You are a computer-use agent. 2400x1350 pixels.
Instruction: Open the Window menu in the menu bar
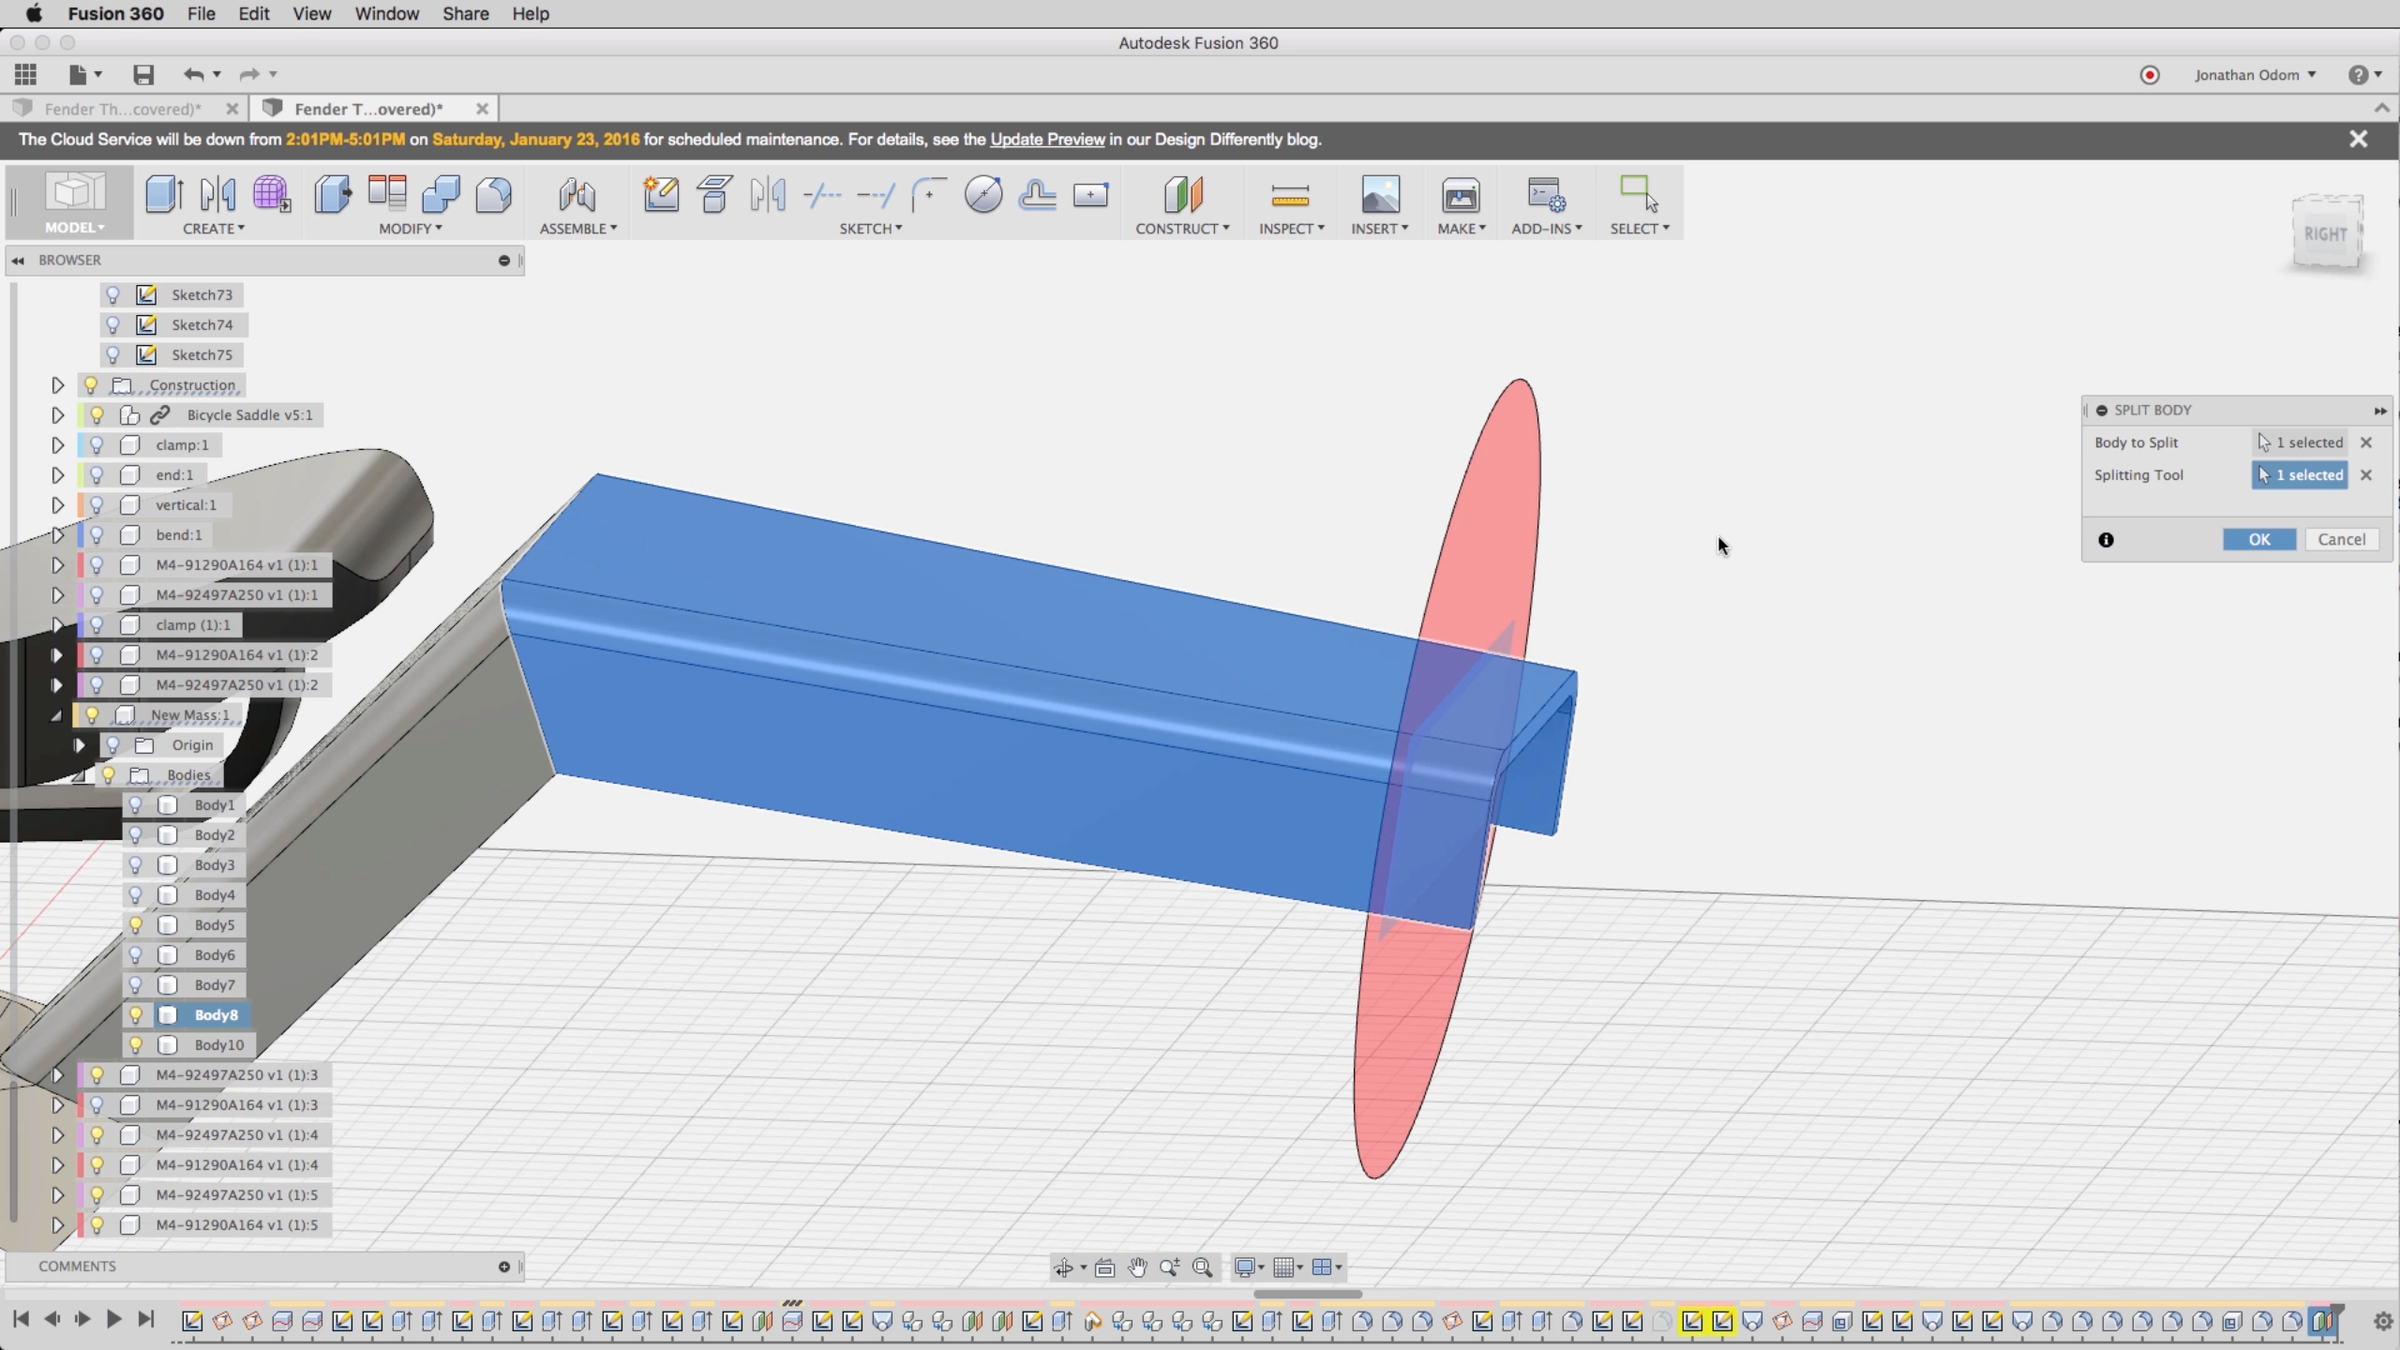click(386, 14)
